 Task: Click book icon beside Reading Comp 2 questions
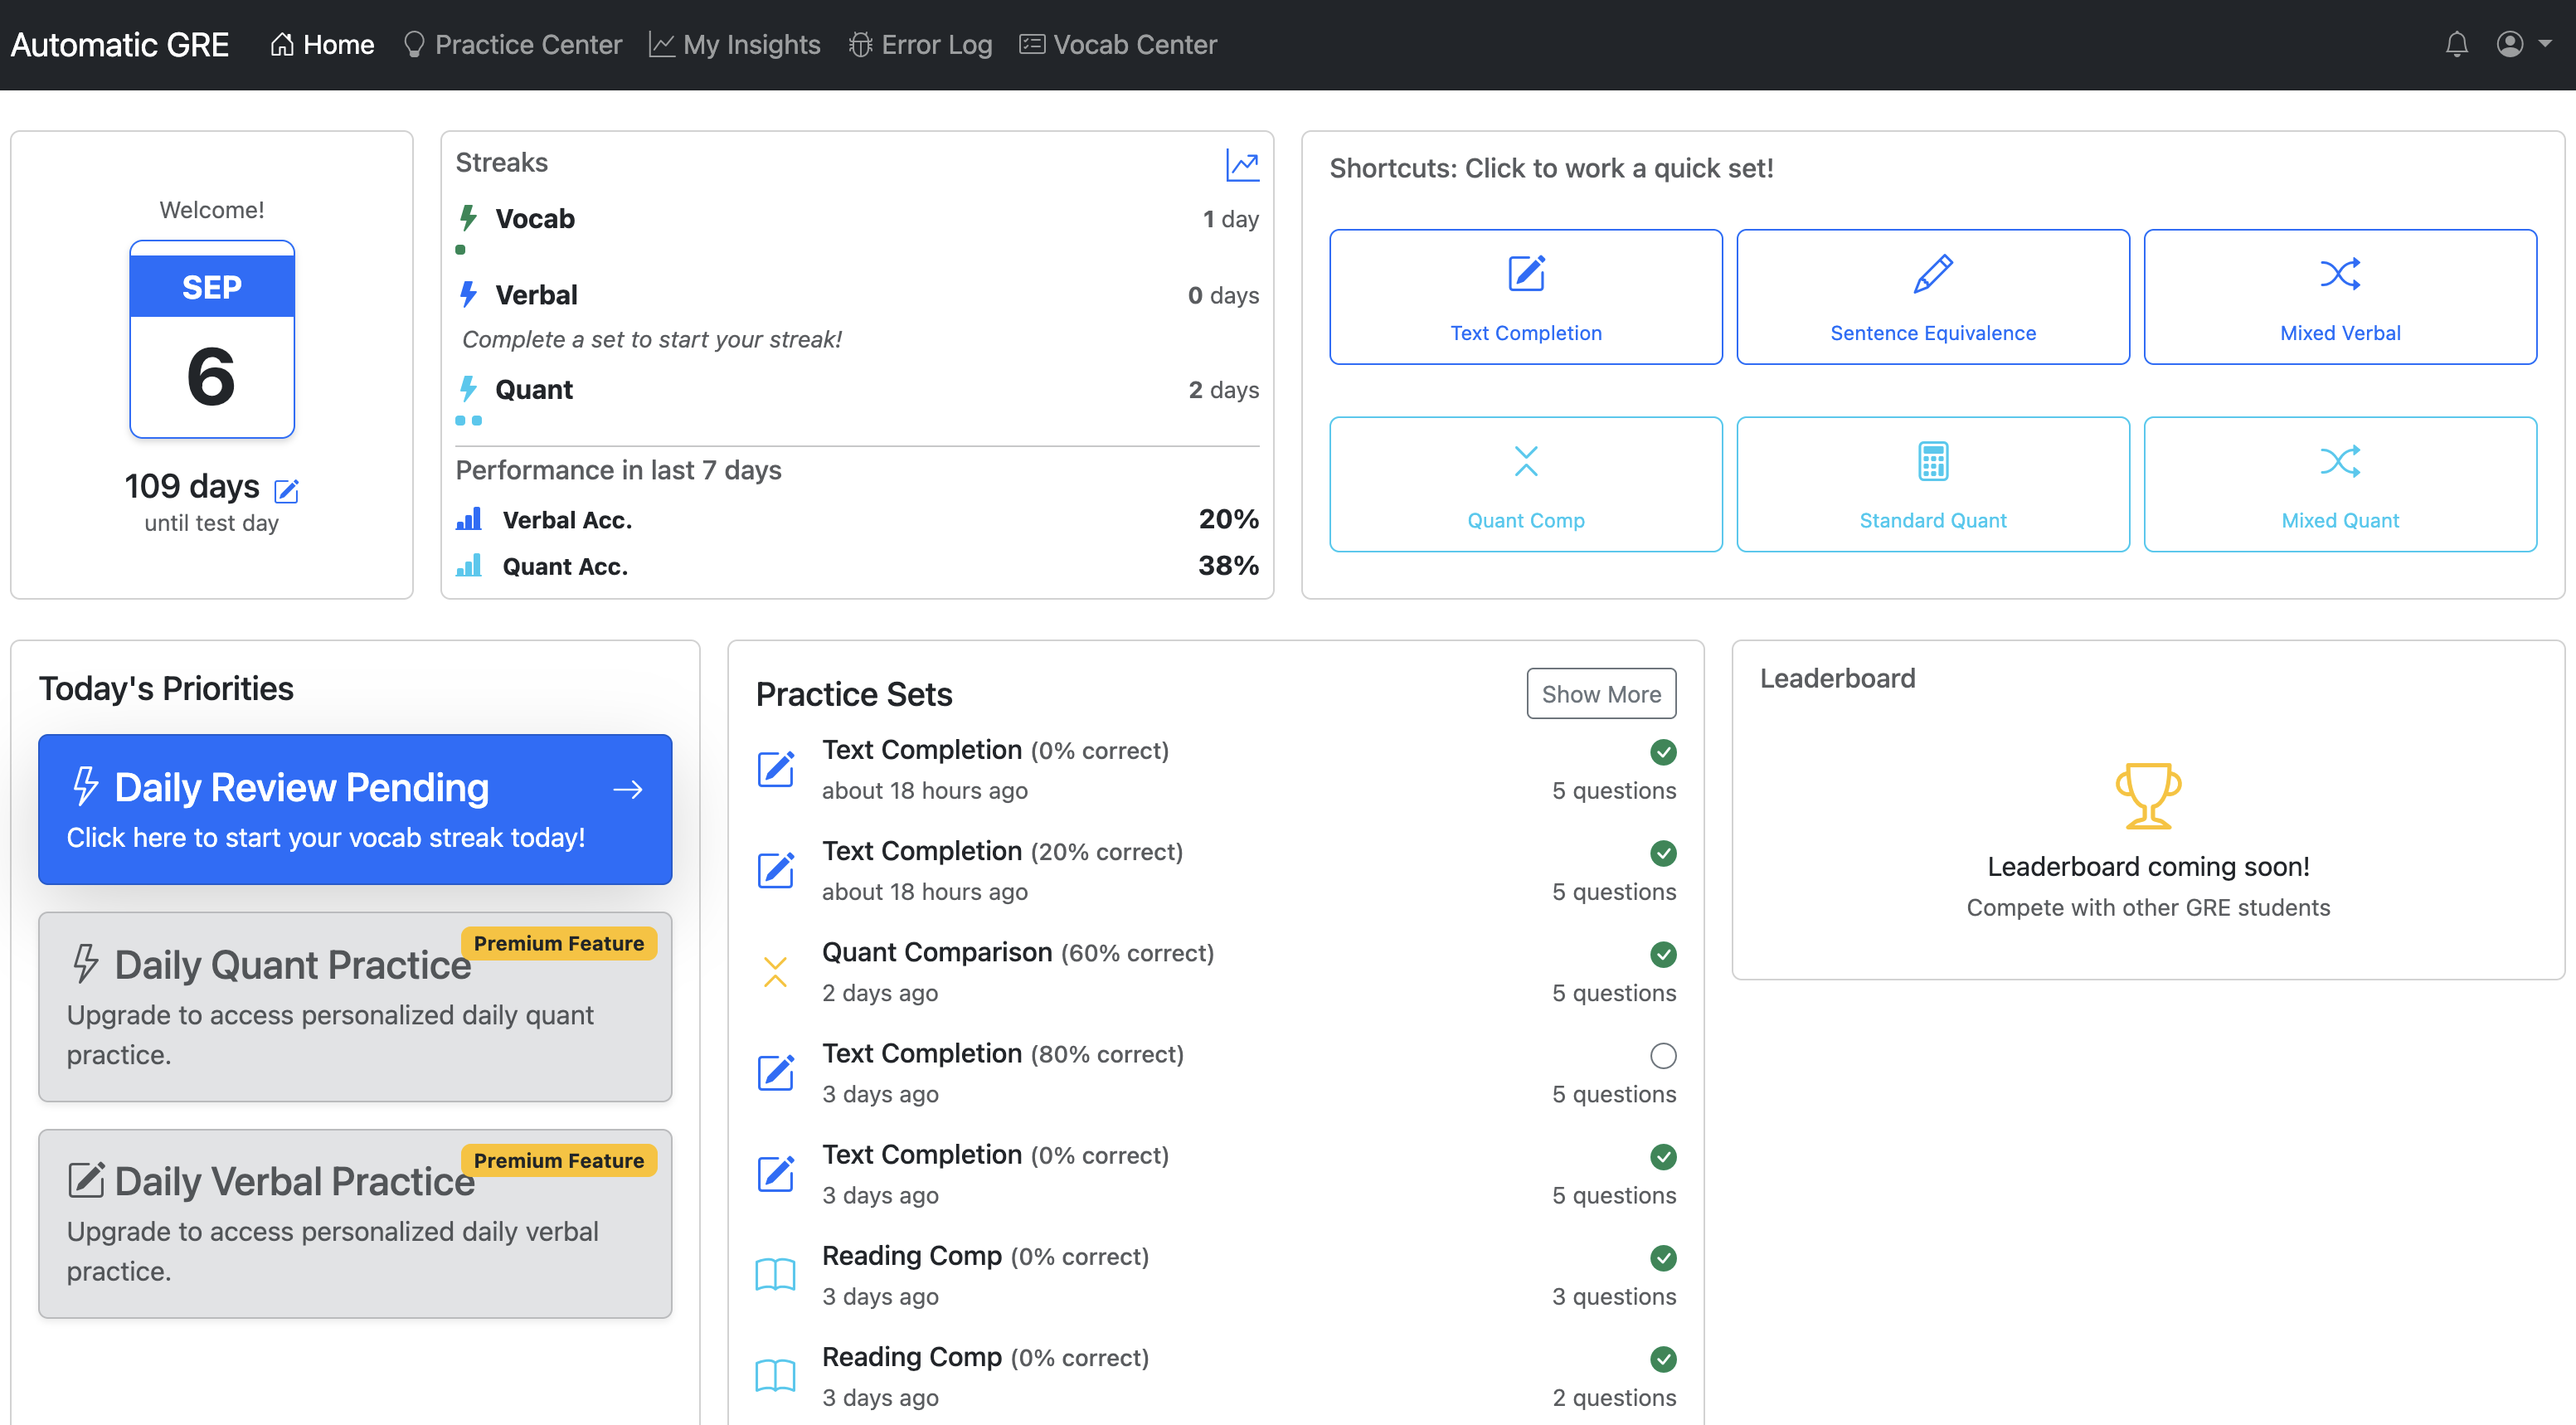pyautogui.click(x=775, y=1376)
